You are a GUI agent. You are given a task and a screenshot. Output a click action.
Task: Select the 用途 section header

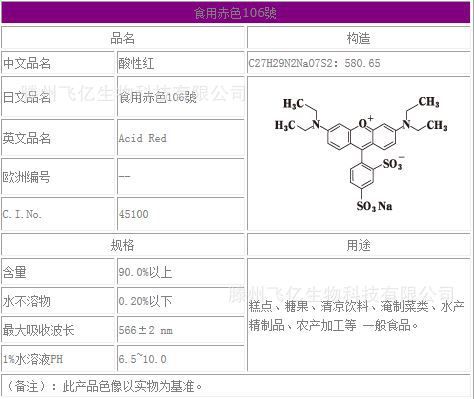[x=359, y=245]
